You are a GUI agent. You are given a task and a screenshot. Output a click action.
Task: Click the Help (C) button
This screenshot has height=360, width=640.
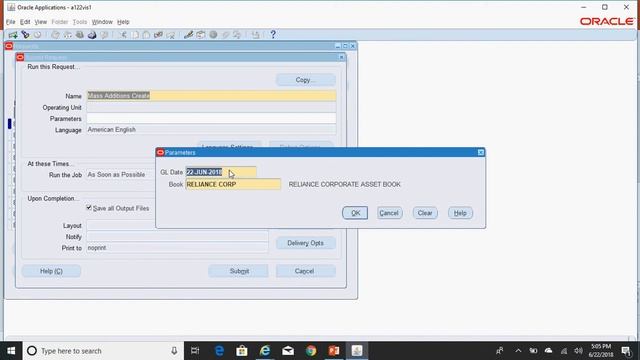point(51,271)
